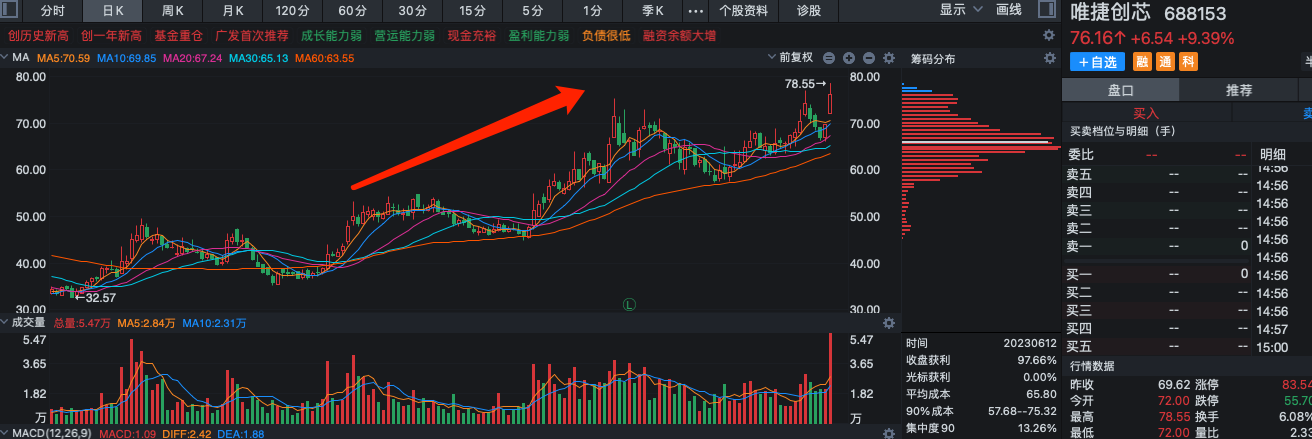
Task: Switch to the 周K weekly tab
Action: click(172, 11)
